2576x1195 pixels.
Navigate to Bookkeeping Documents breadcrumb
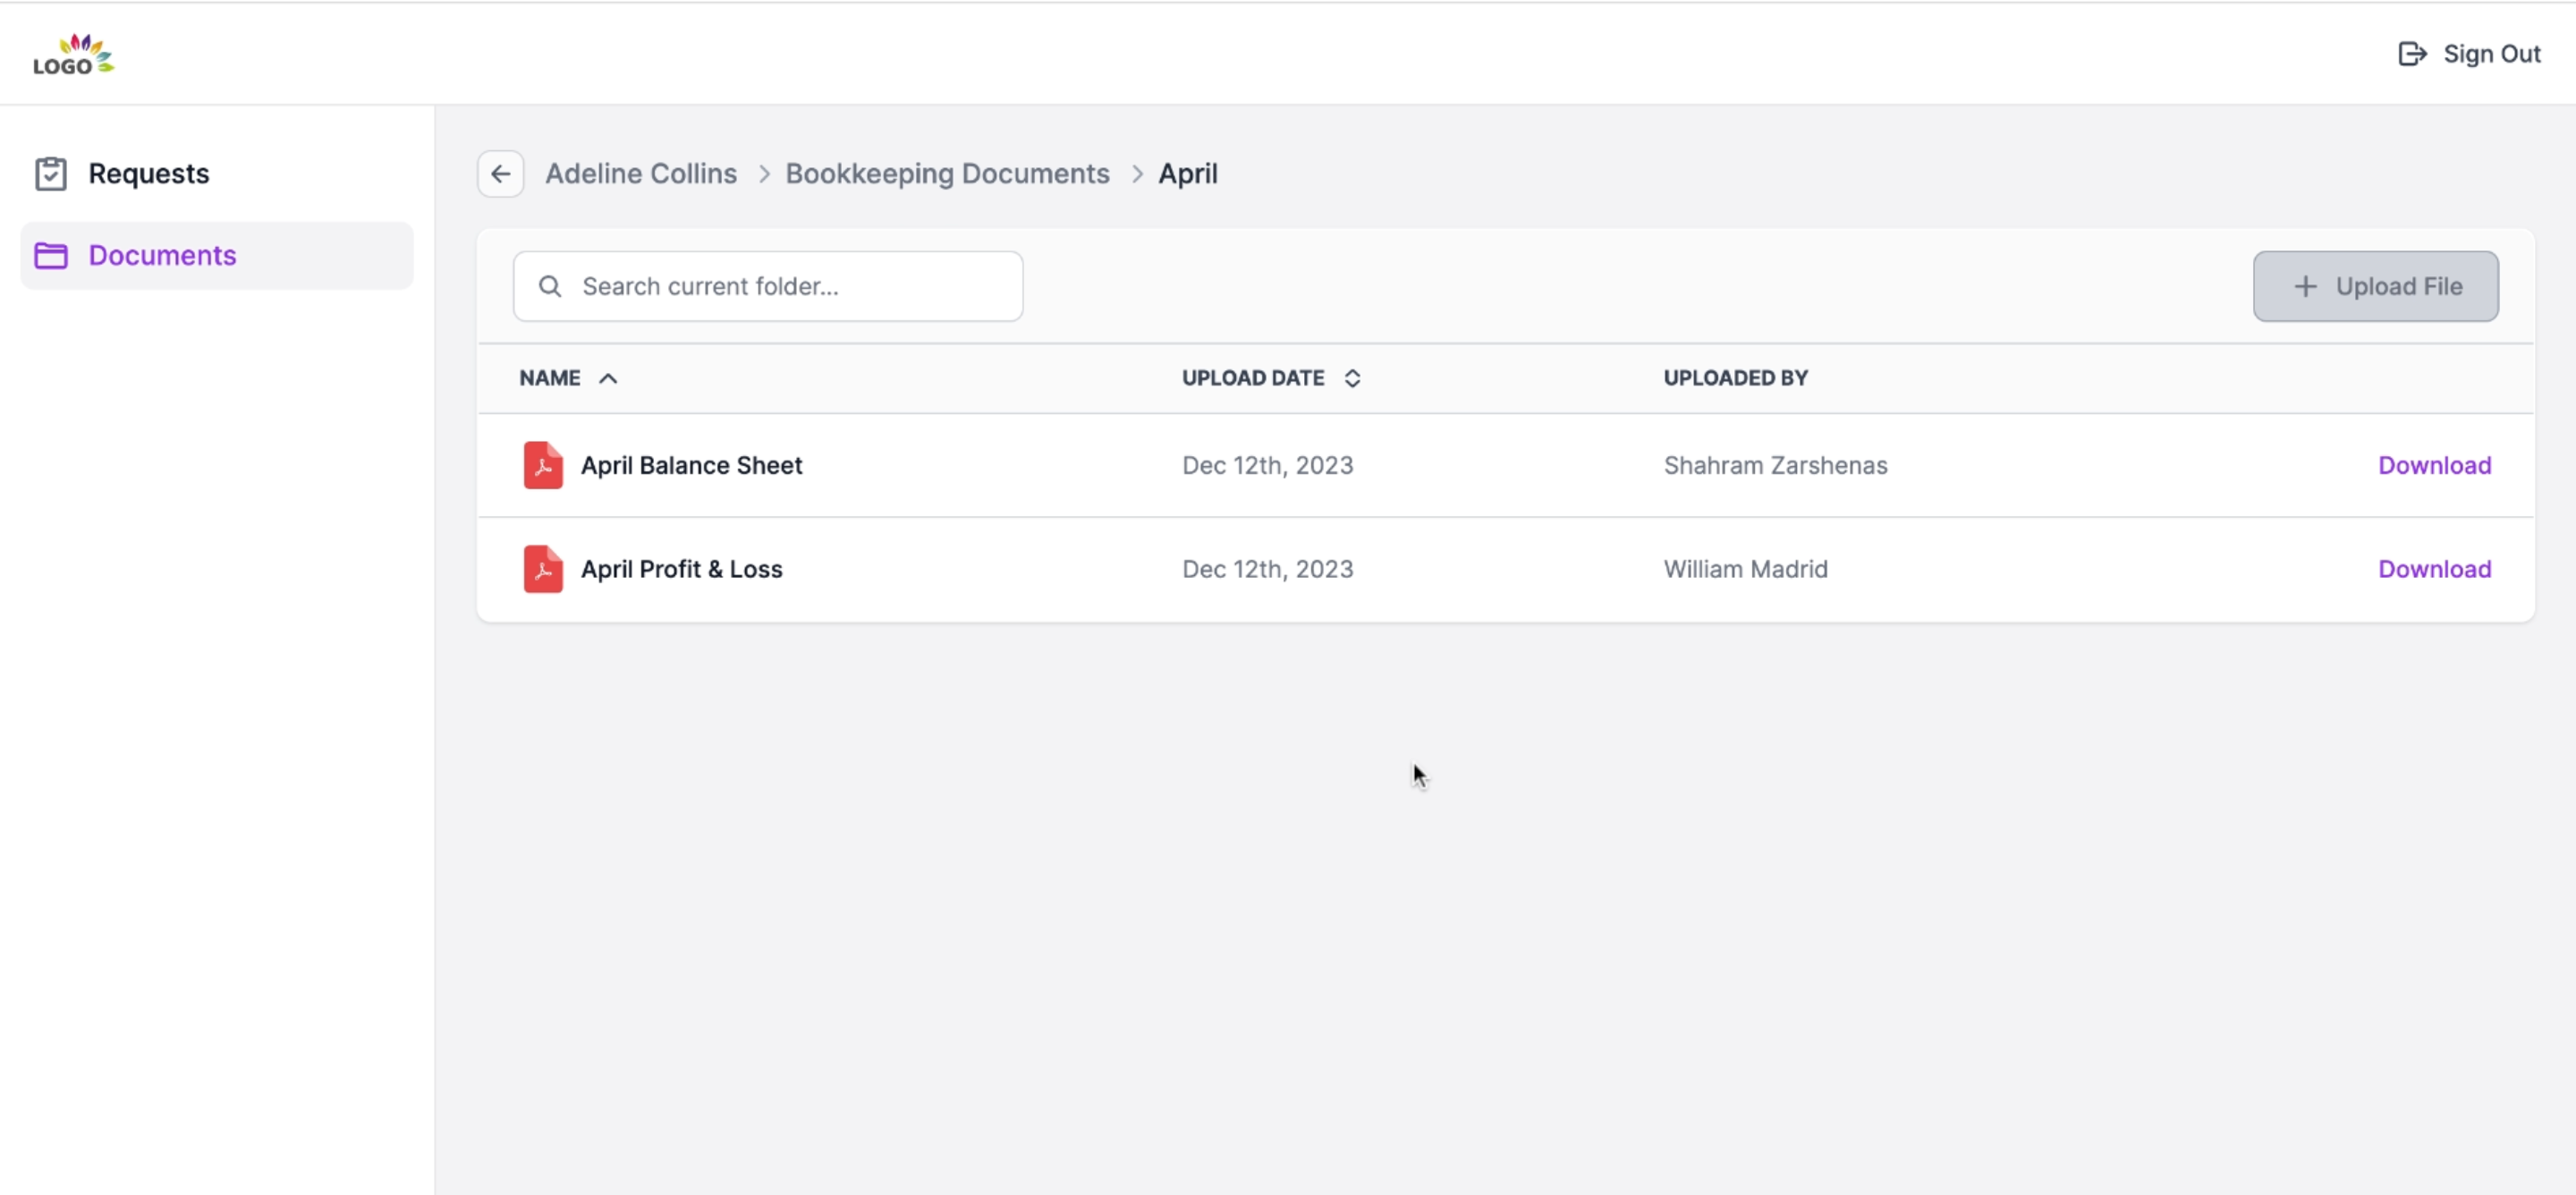(947, 174)
